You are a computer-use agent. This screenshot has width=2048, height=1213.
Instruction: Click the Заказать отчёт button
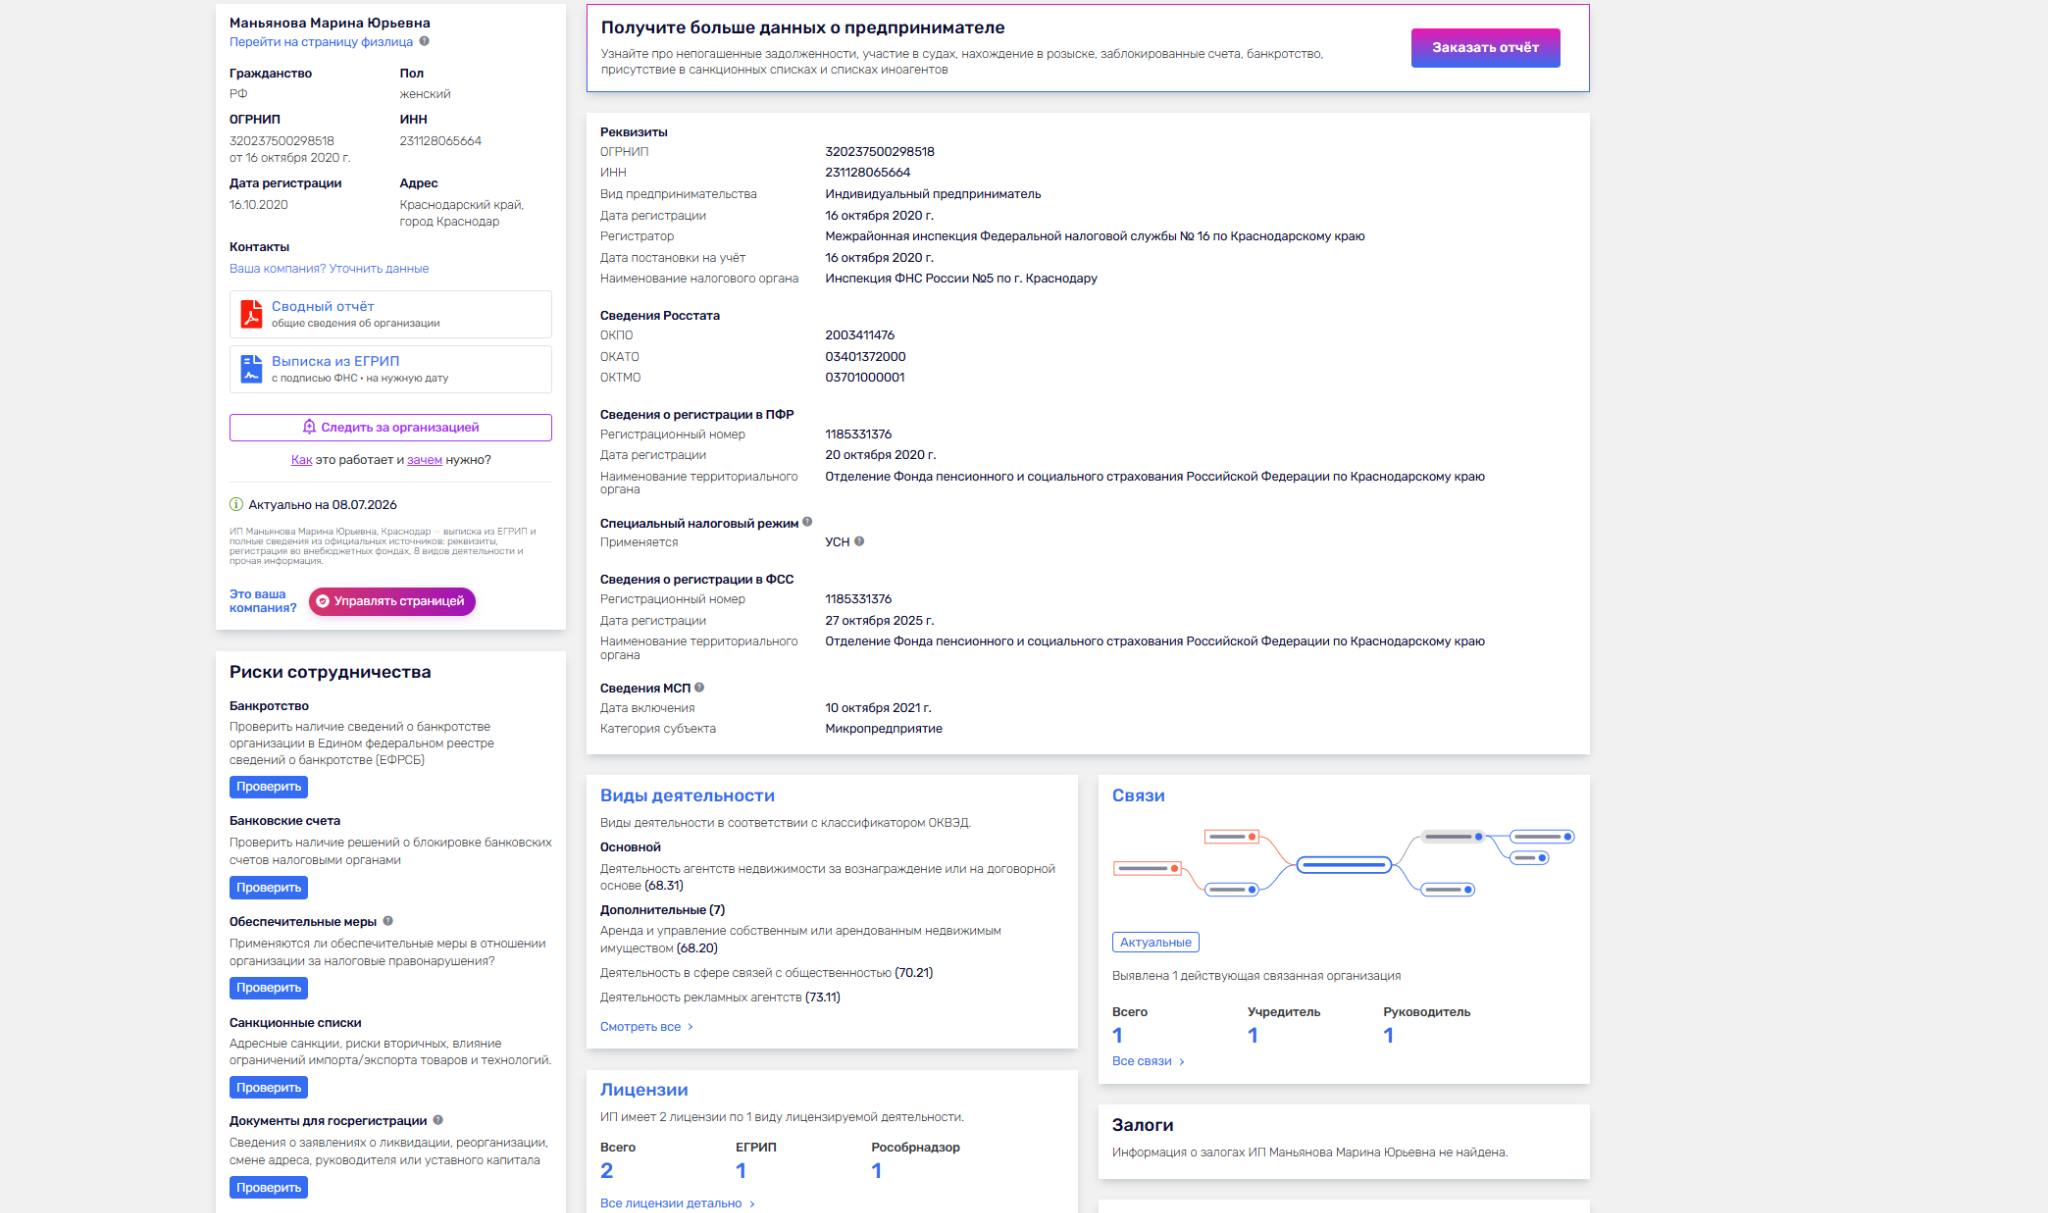(x=1485, y=47)
